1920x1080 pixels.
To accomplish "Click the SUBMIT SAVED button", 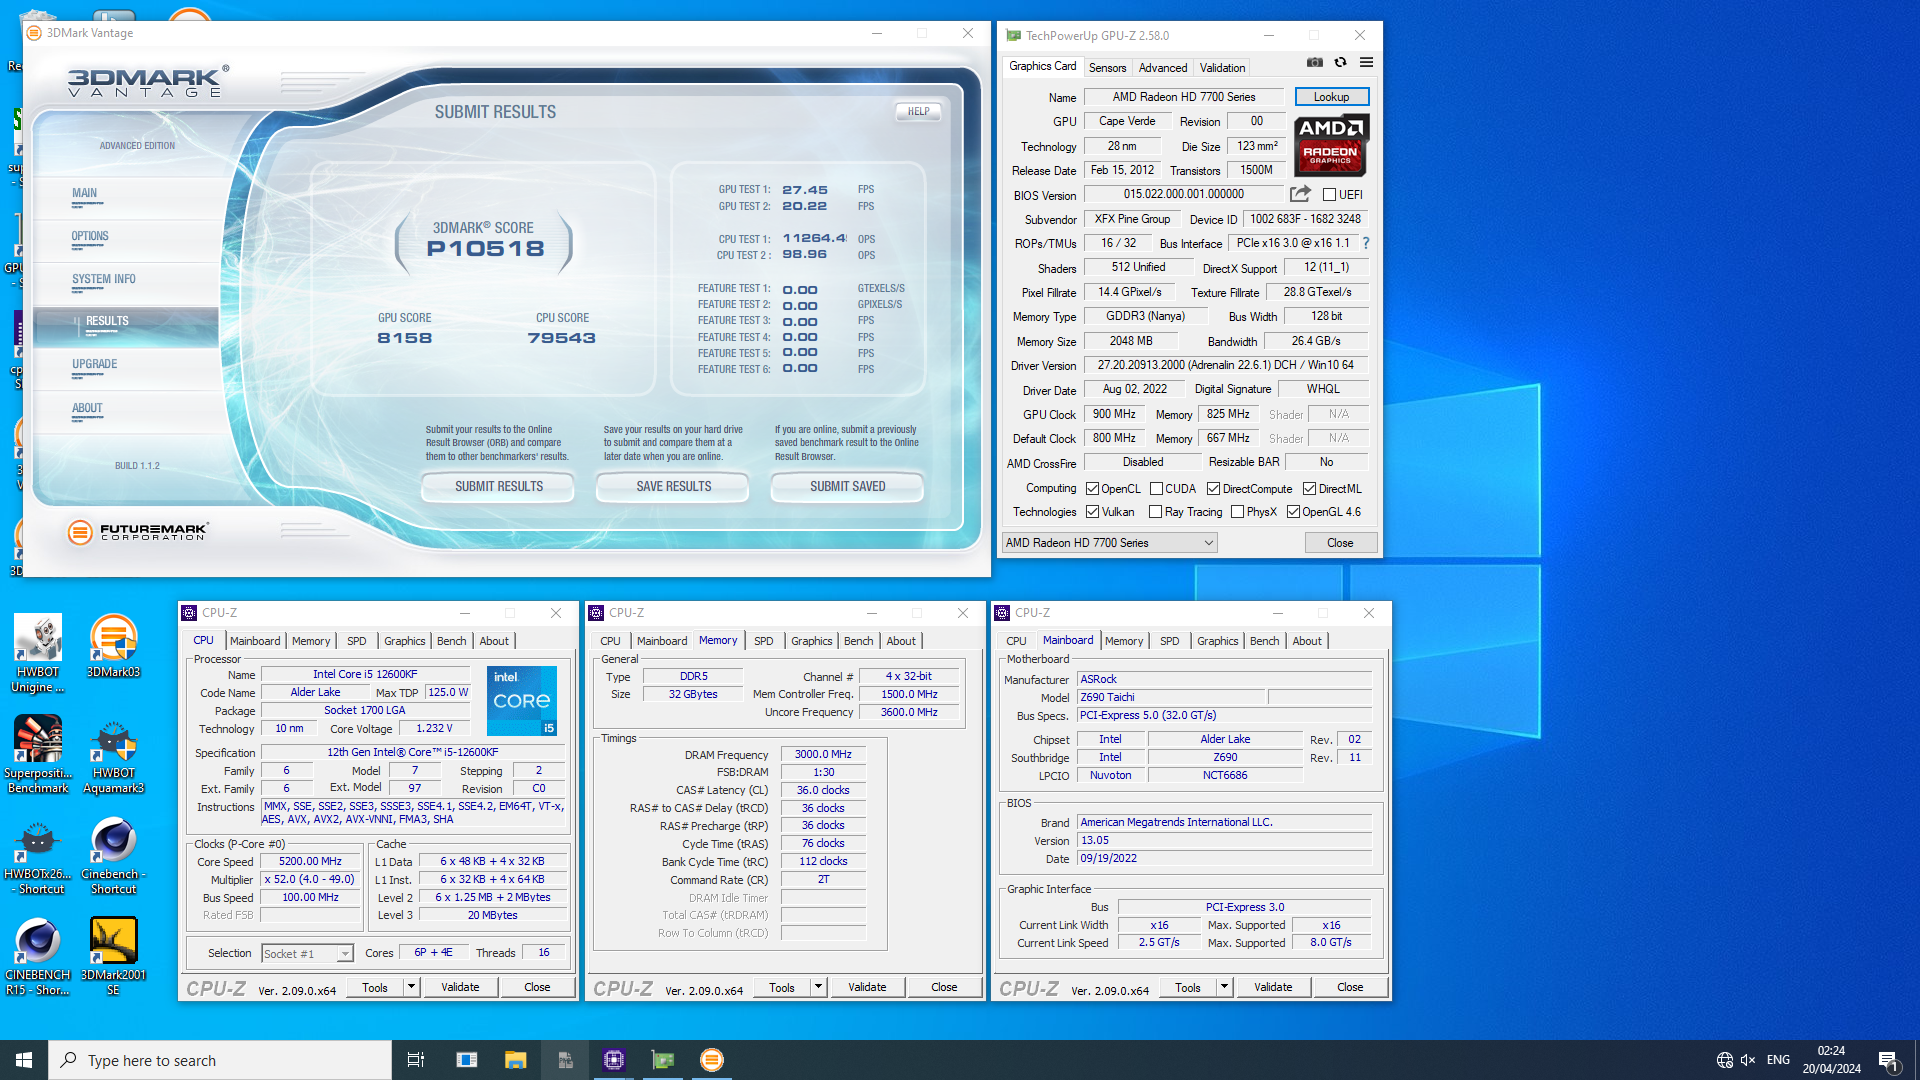I will tap(847, 487).
